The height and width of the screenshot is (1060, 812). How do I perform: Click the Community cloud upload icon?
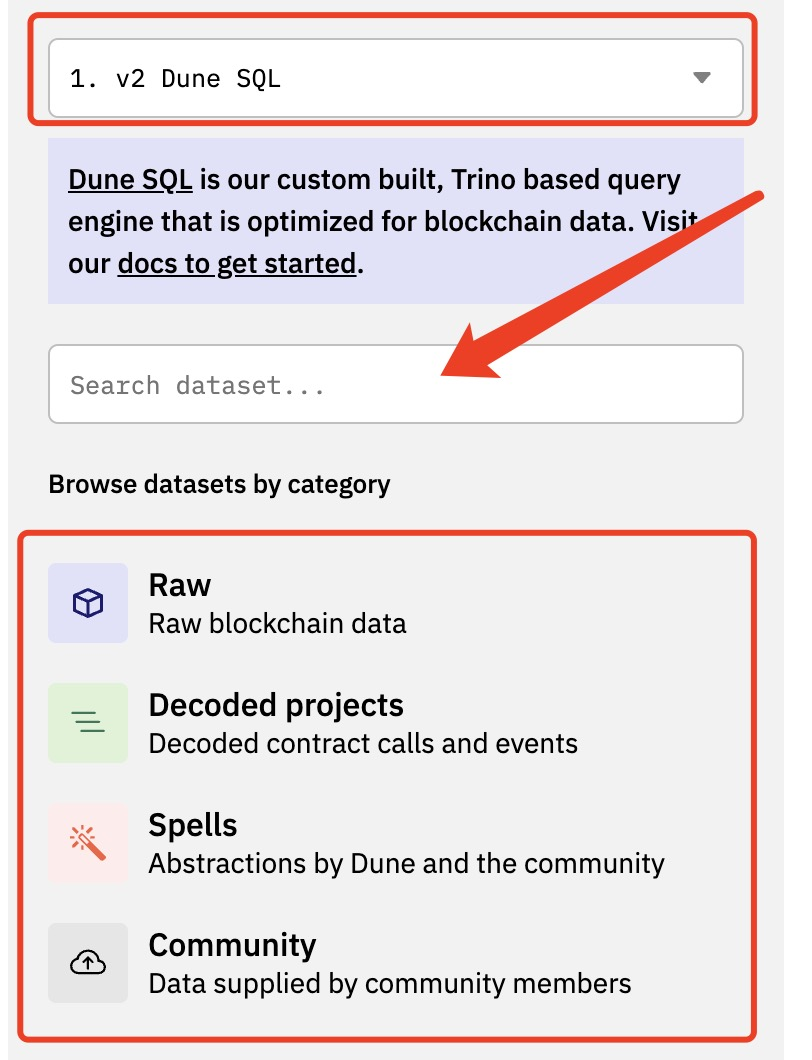click(88, 963)
